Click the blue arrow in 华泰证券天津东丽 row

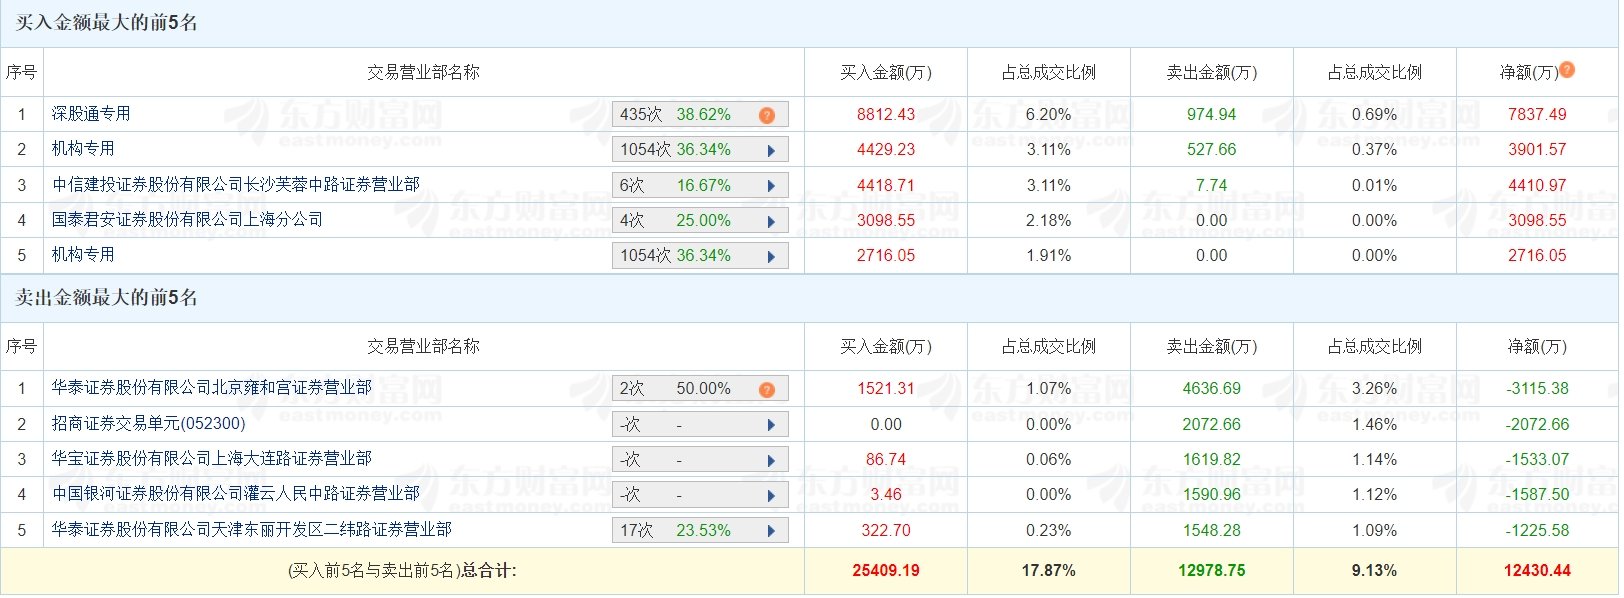pos(771,531)
